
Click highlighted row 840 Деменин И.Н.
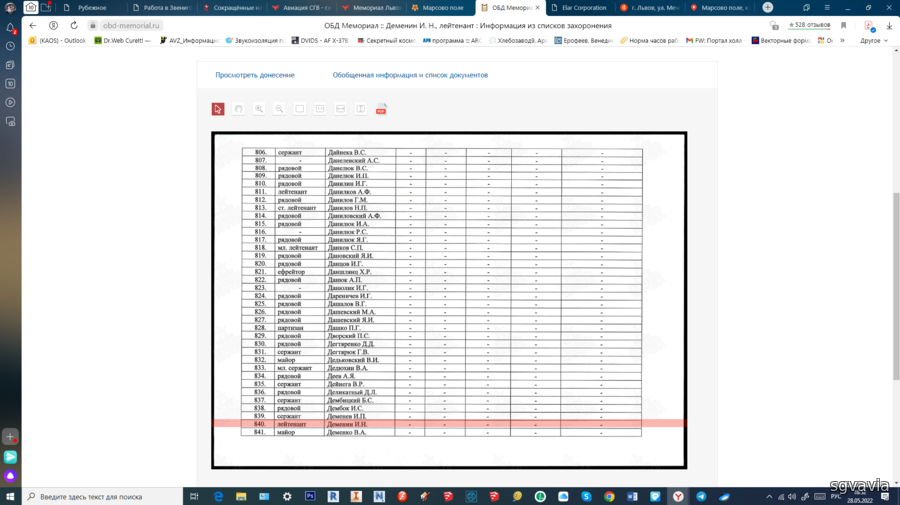click(449, 424)
